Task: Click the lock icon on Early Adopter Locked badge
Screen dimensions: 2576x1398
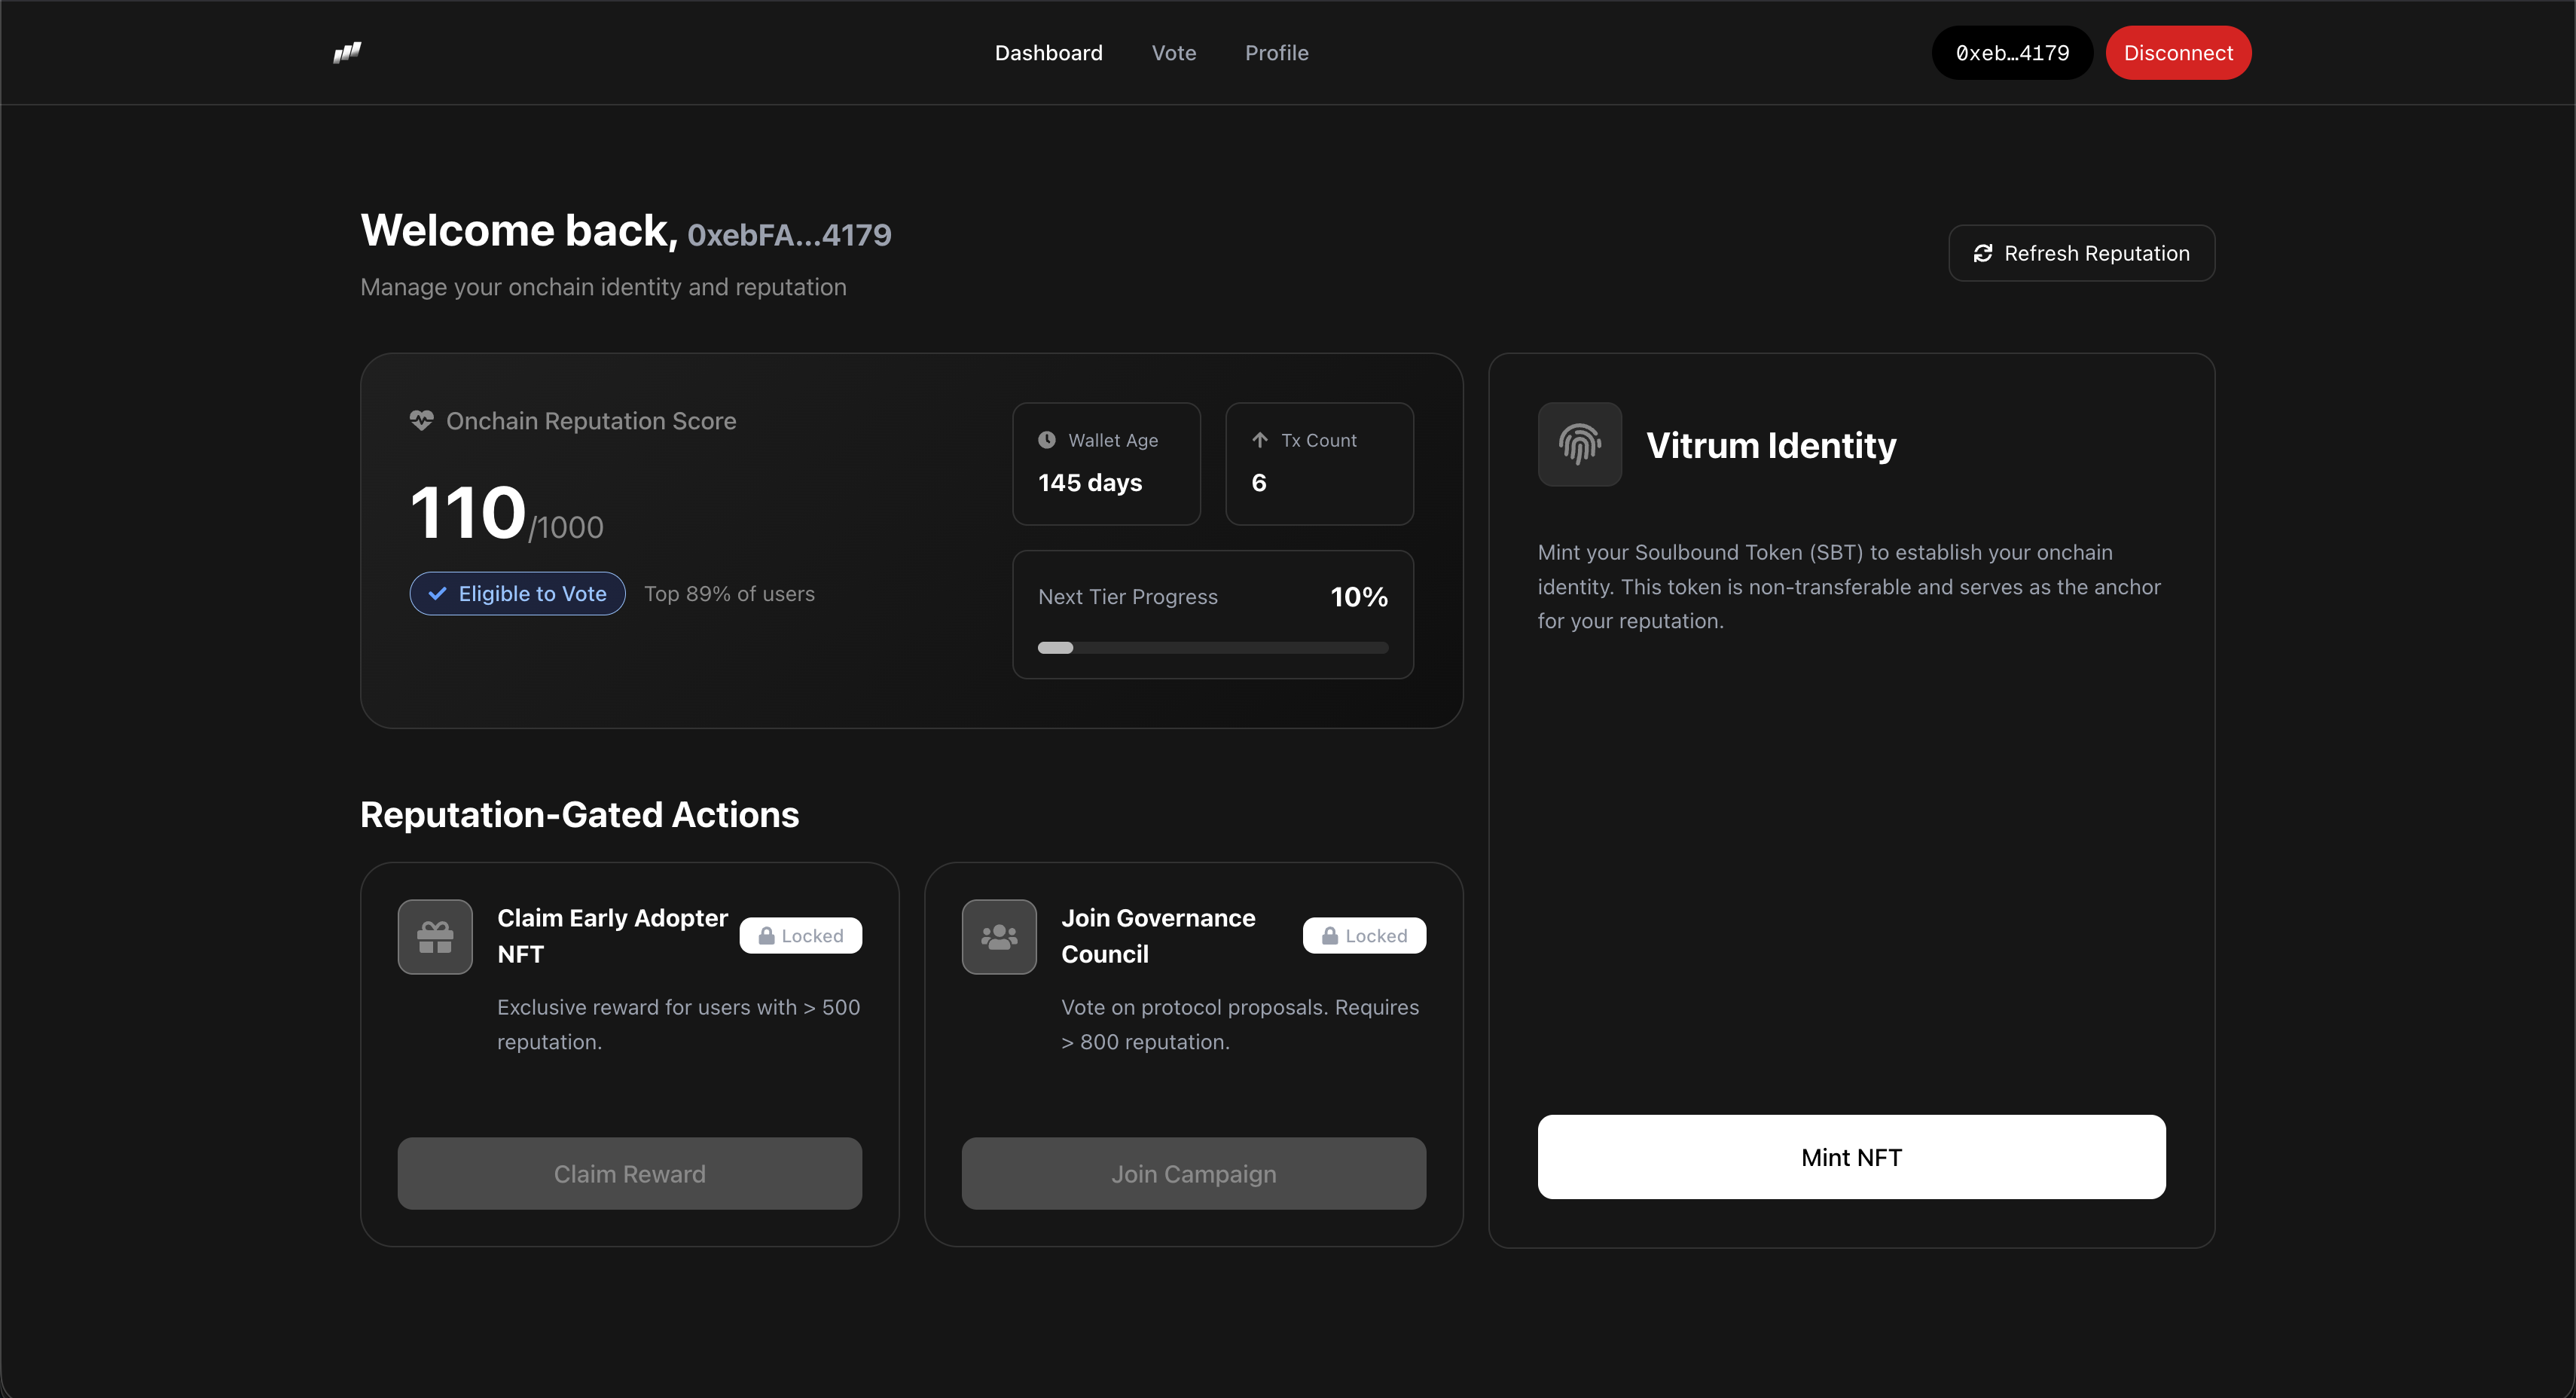Action: click(767, 936)
